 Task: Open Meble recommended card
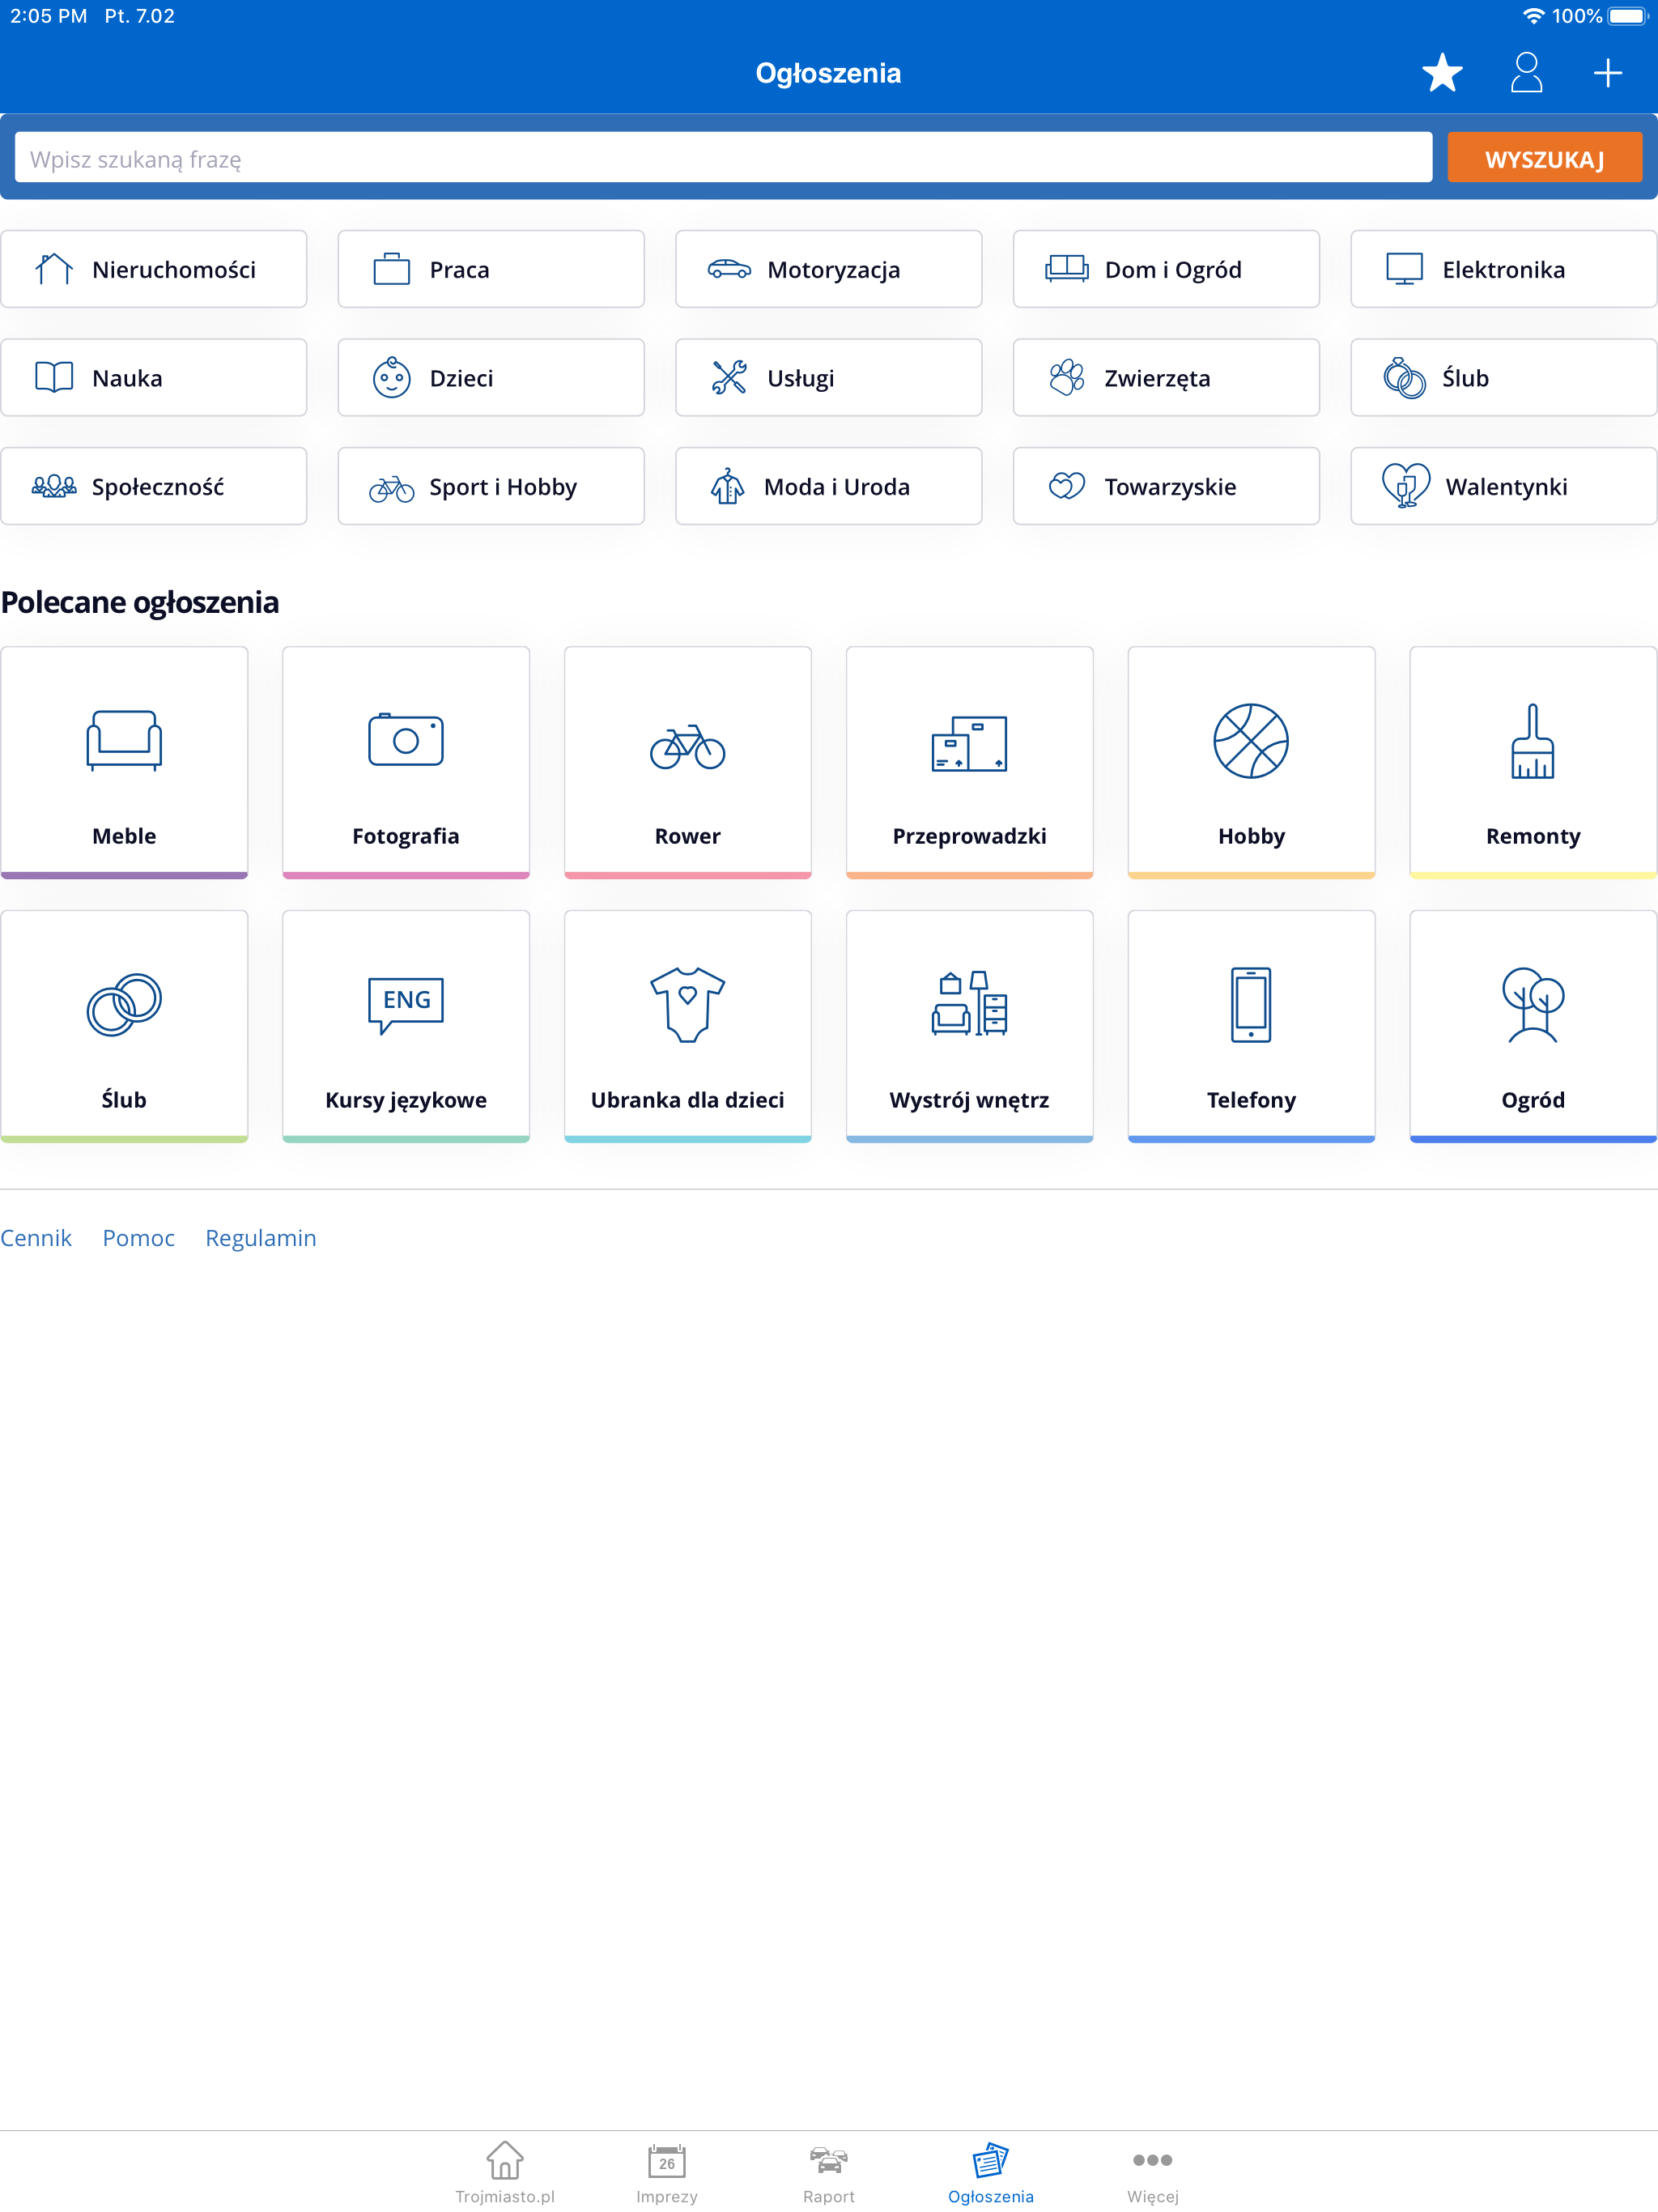124,763
